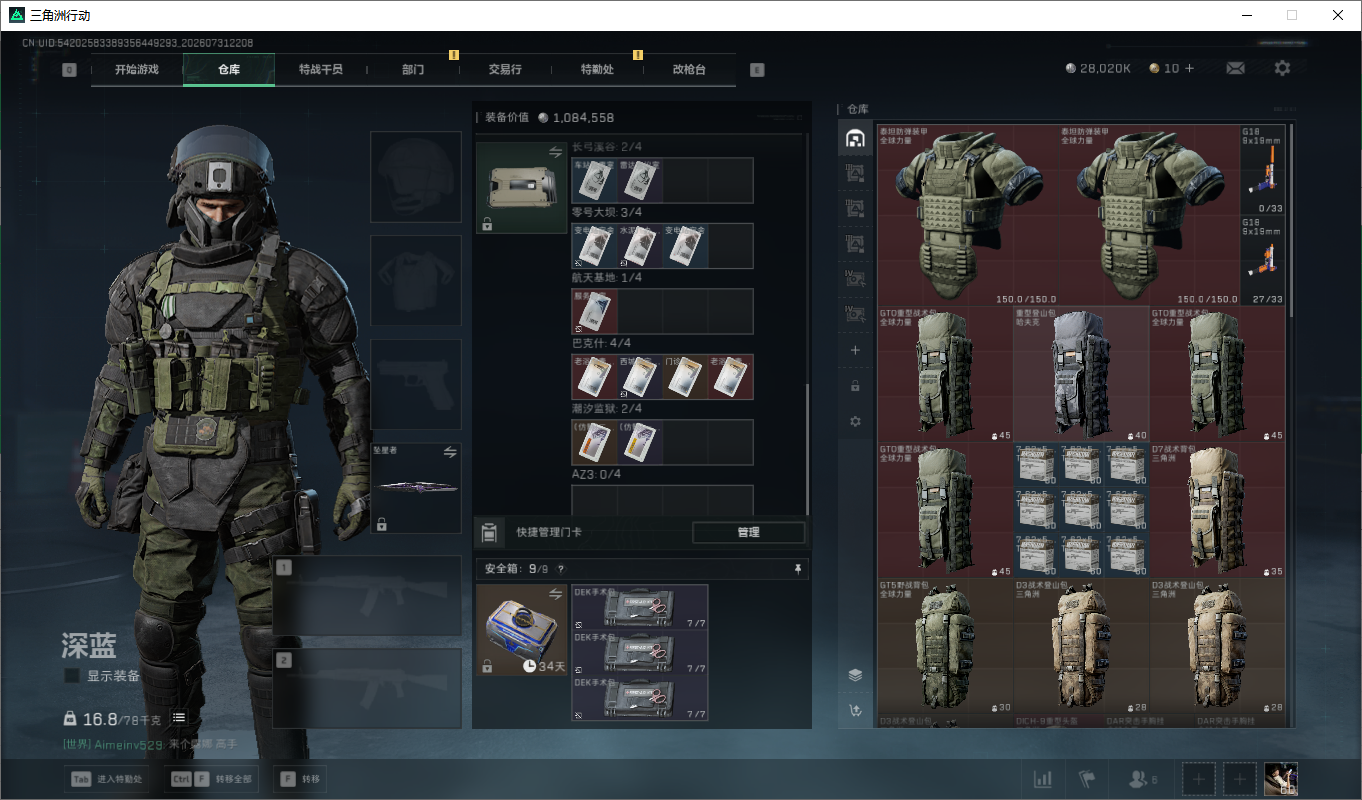Select the 航天基地 key card

click(594, 311)
